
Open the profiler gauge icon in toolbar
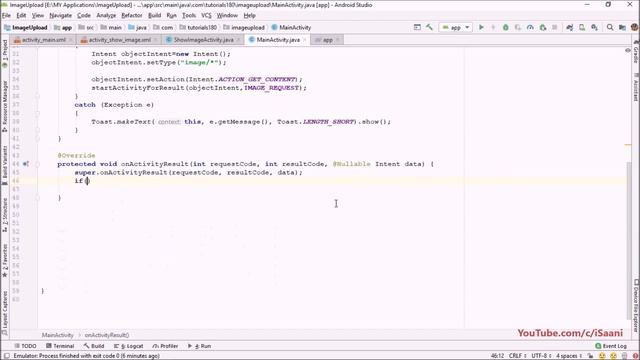pos(530,27)
